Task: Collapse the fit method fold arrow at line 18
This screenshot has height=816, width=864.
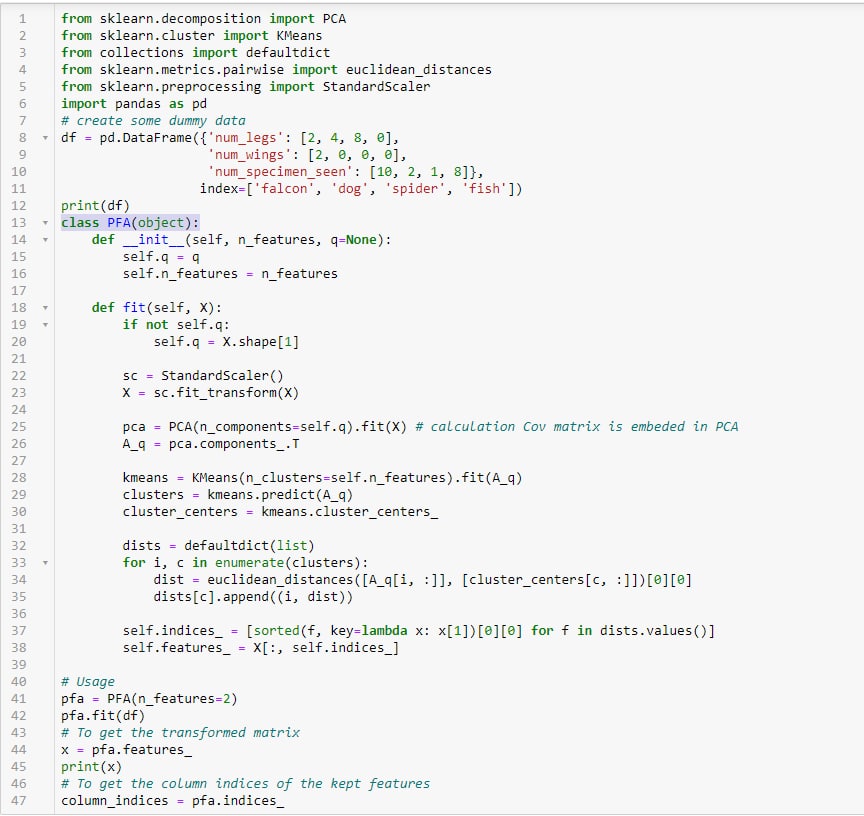Action: [45, 307]
